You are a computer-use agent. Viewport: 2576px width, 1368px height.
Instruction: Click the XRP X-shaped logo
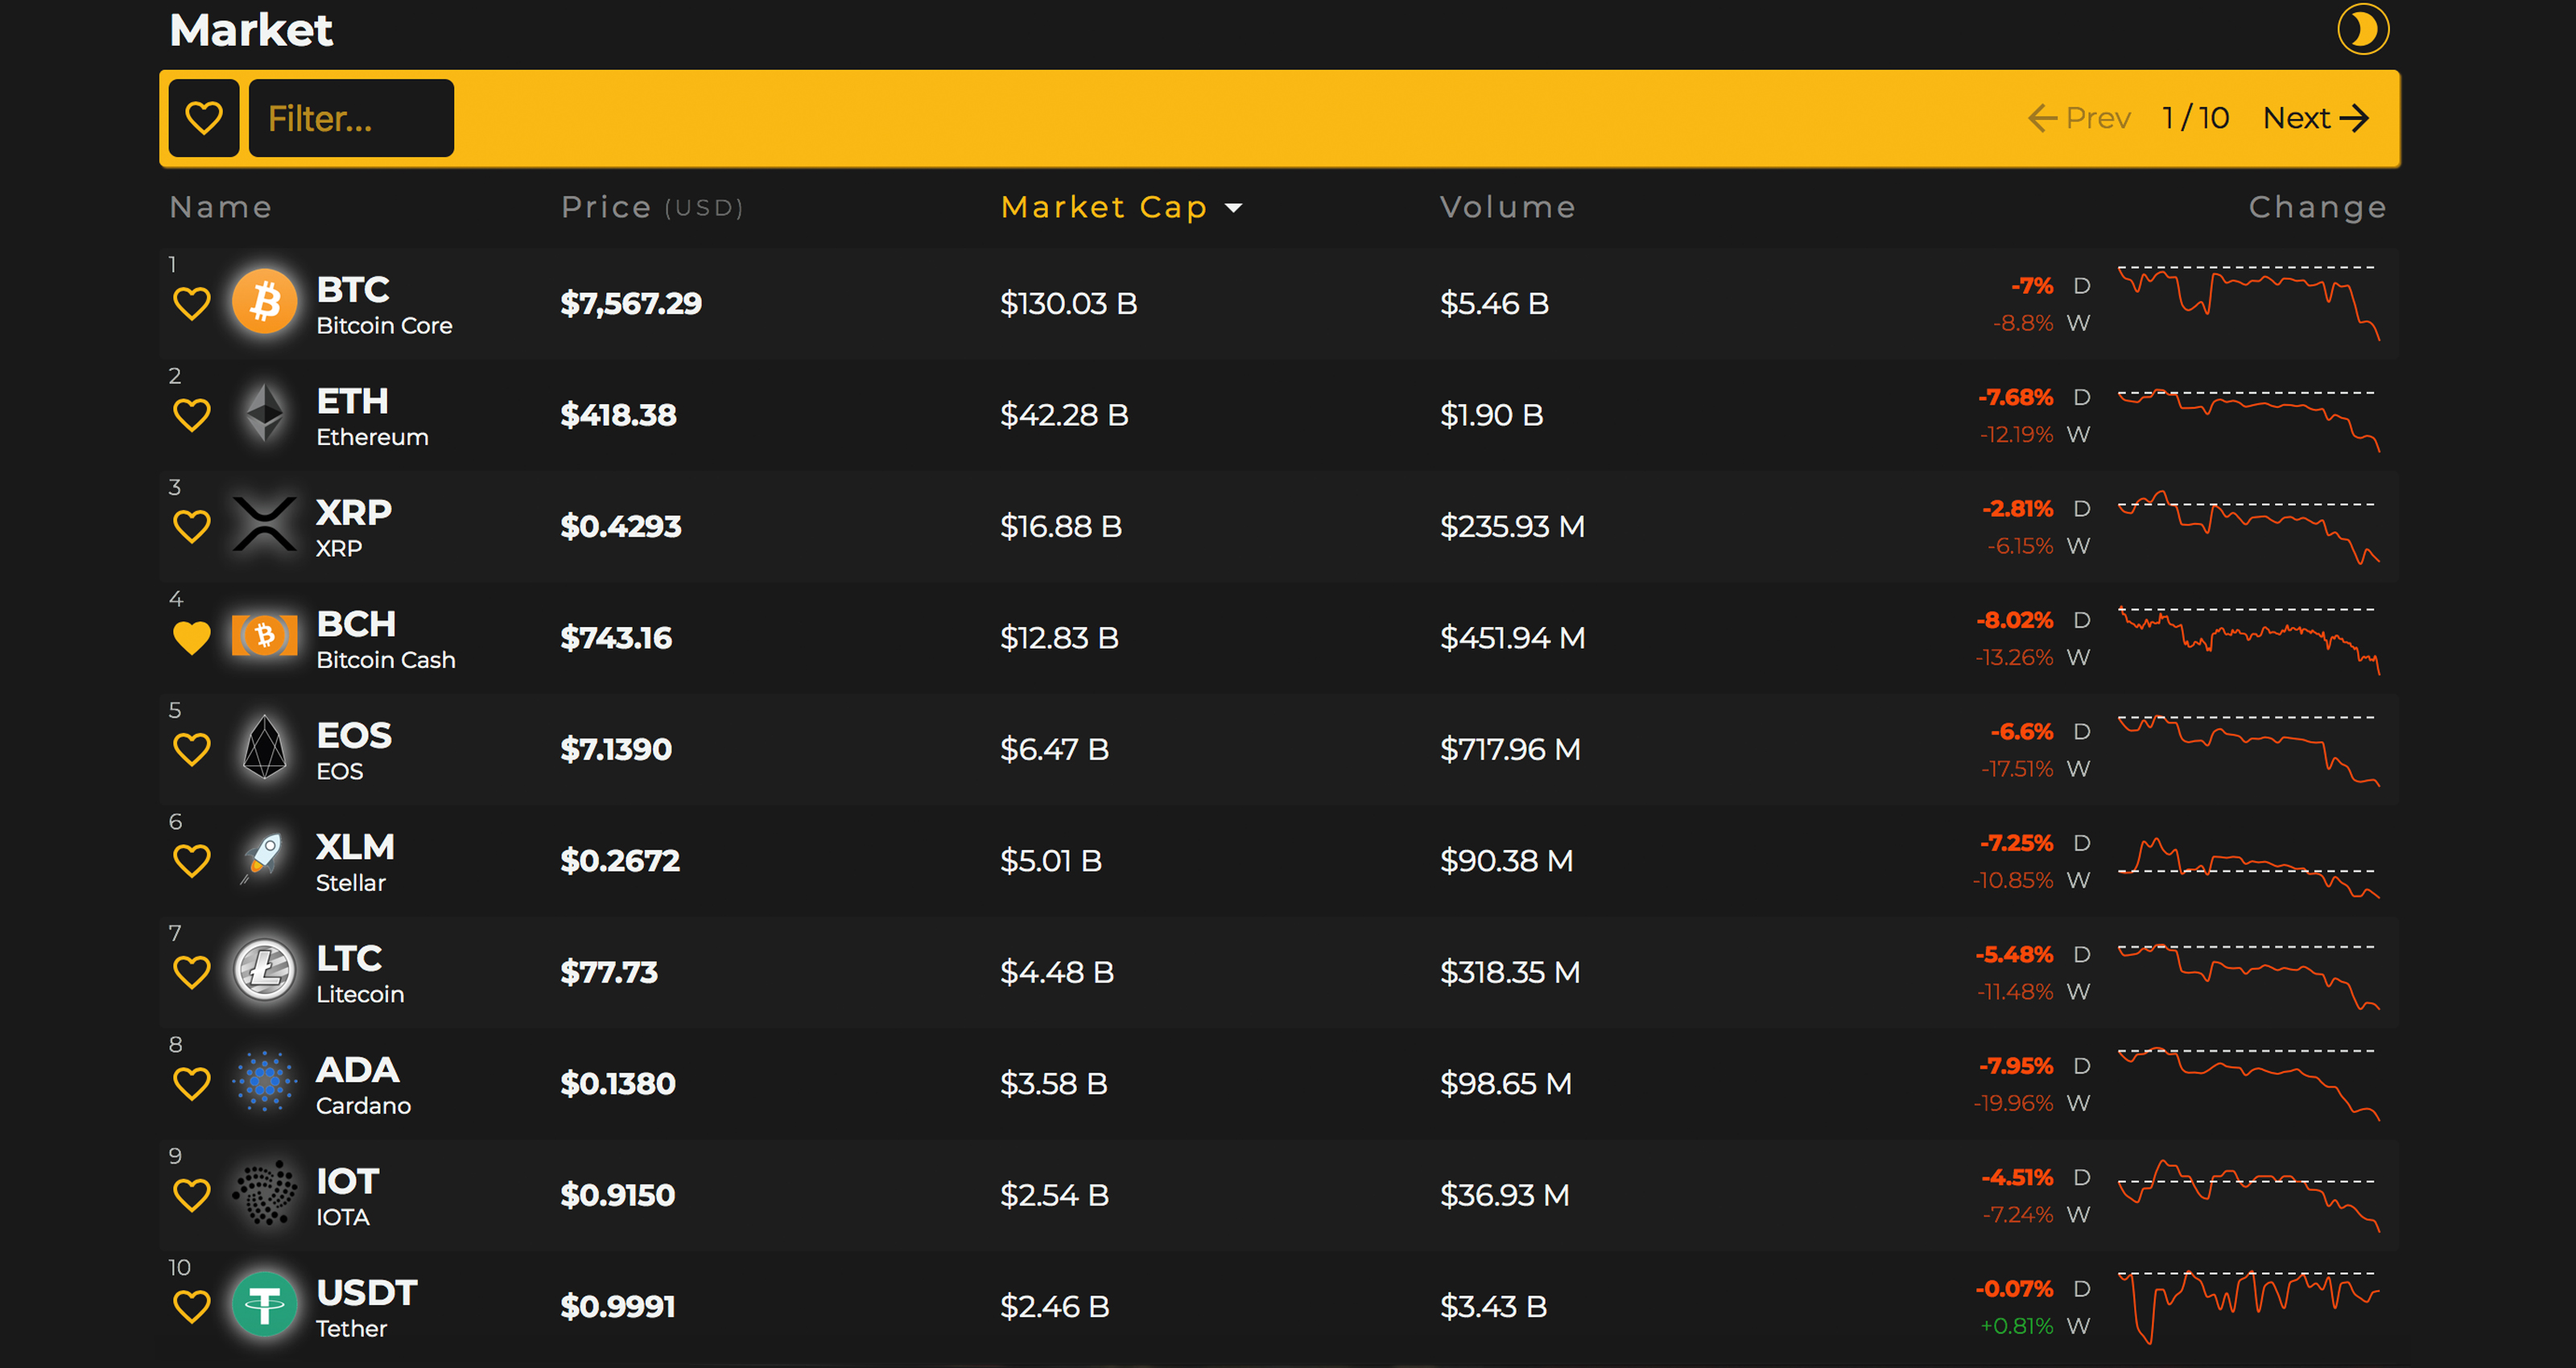point(265,524)
